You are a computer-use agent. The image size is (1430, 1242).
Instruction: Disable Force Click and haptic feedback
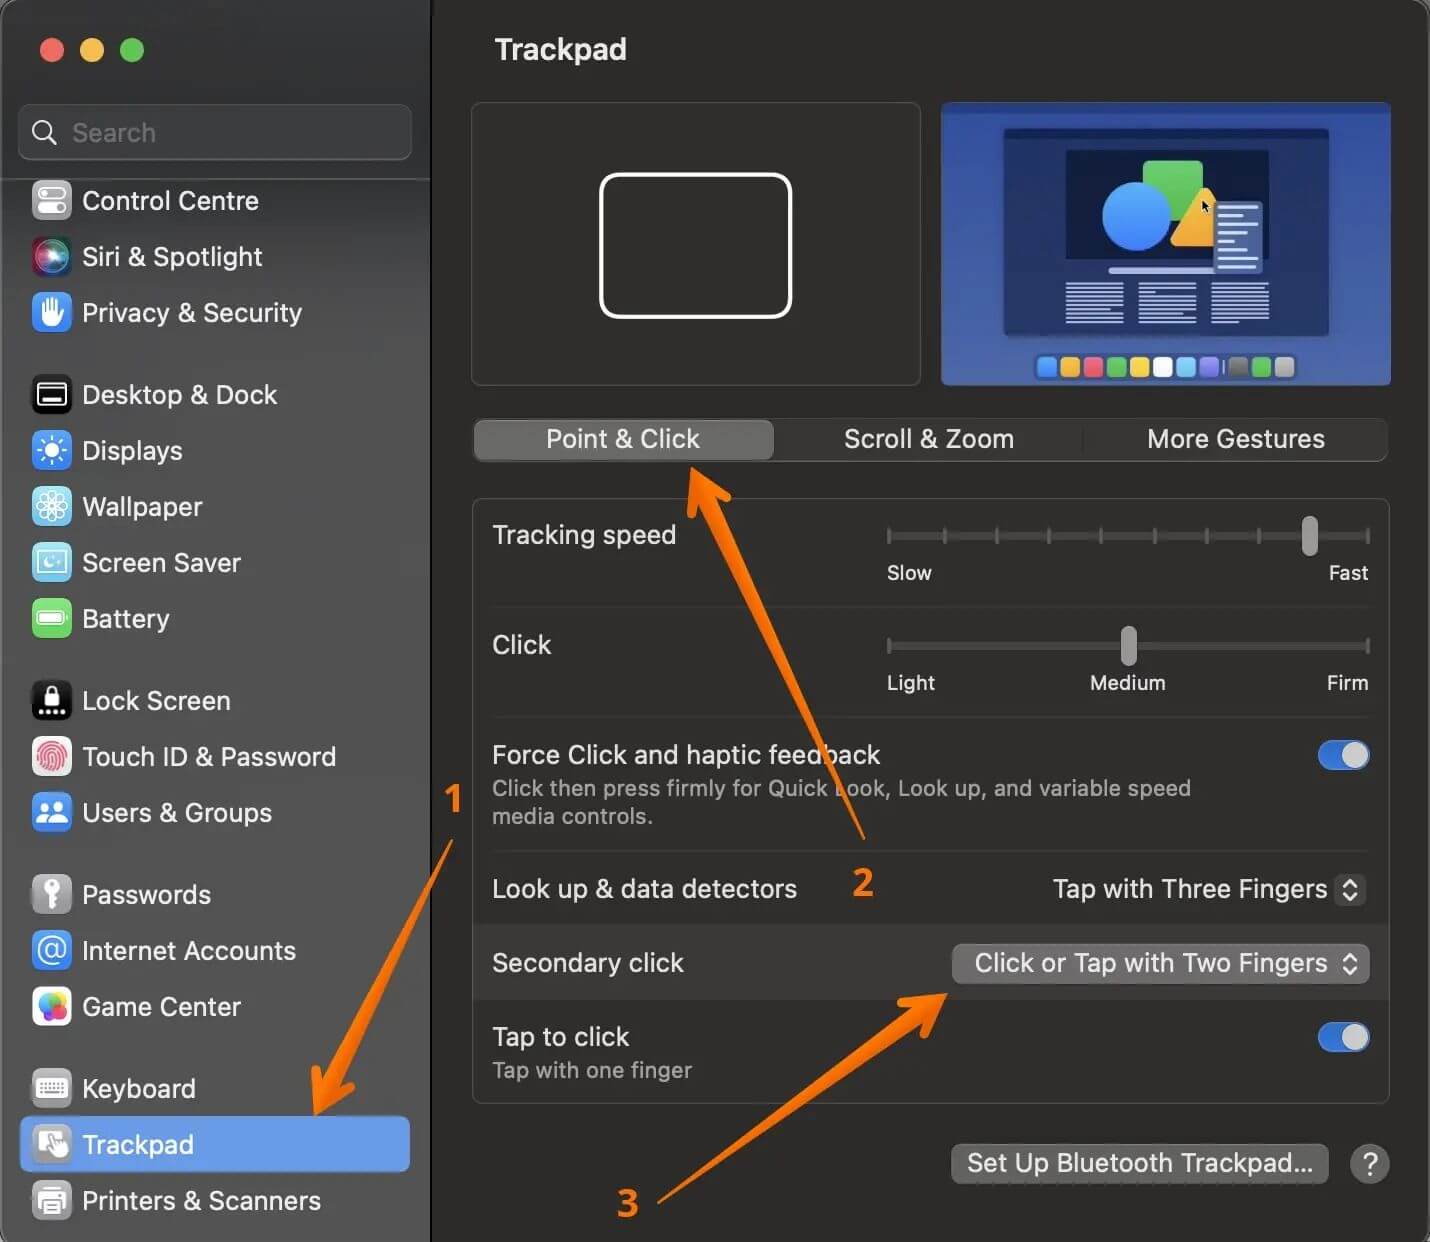point(1342,755)
